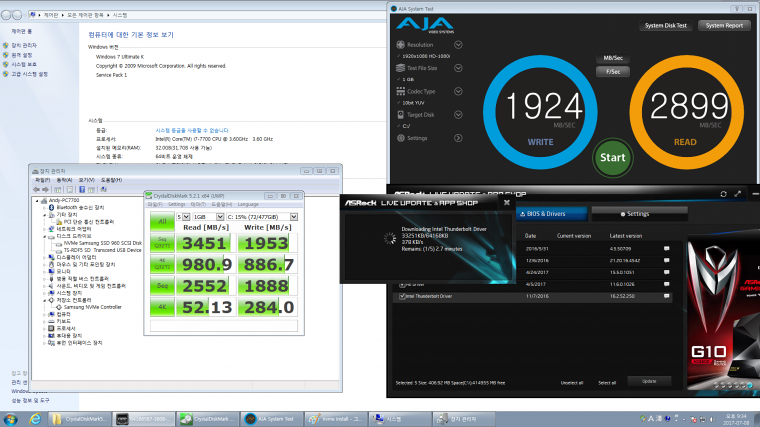Open the AJA System Disk Test view
The image size is (760, 427).
[665, 26]
